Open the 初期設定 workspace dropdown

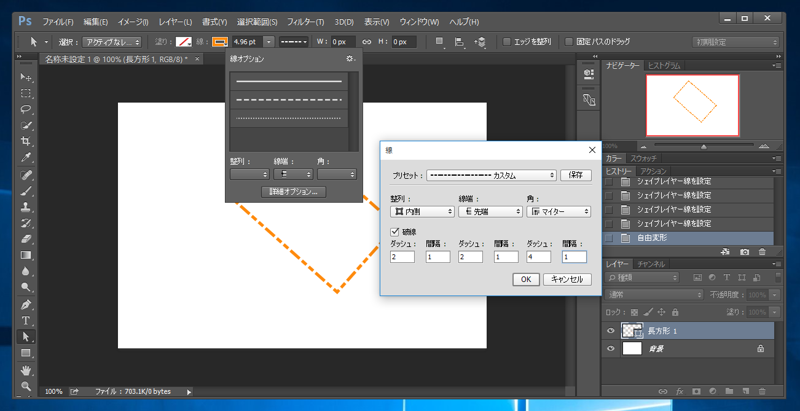pos(735,42)
